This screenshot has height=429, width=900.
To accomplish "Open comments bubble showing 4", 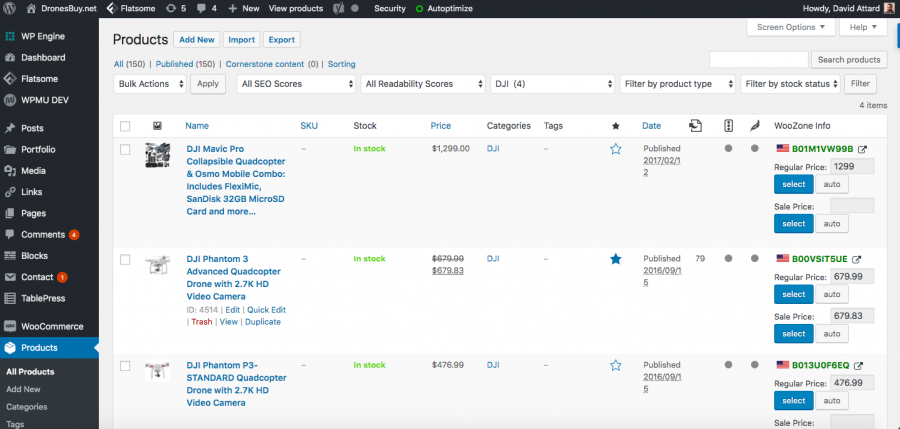I will [207, 9].
